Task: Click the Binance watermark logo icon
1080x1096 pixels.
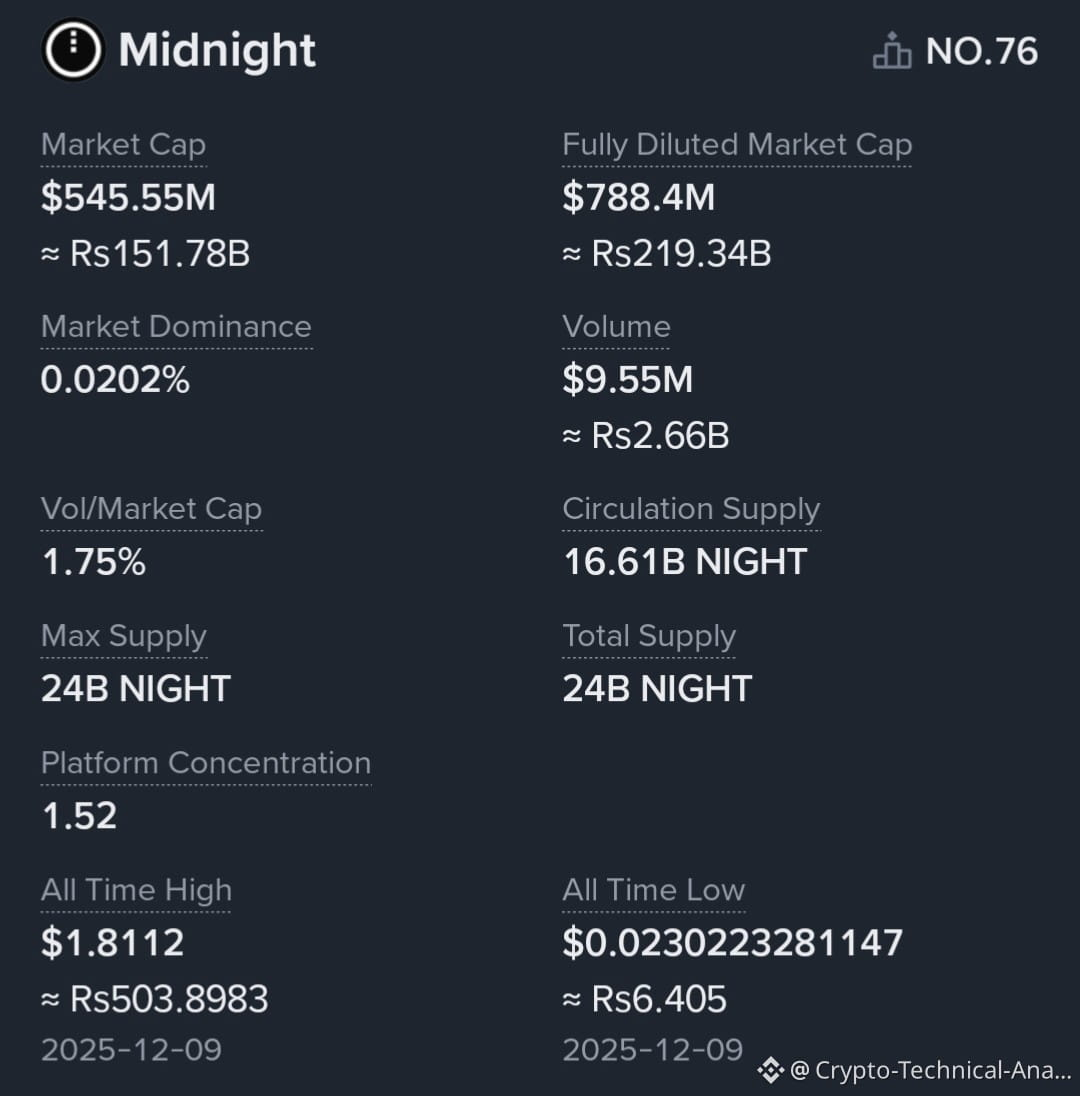Action: pyautogui.click(x=770, y=1069)
